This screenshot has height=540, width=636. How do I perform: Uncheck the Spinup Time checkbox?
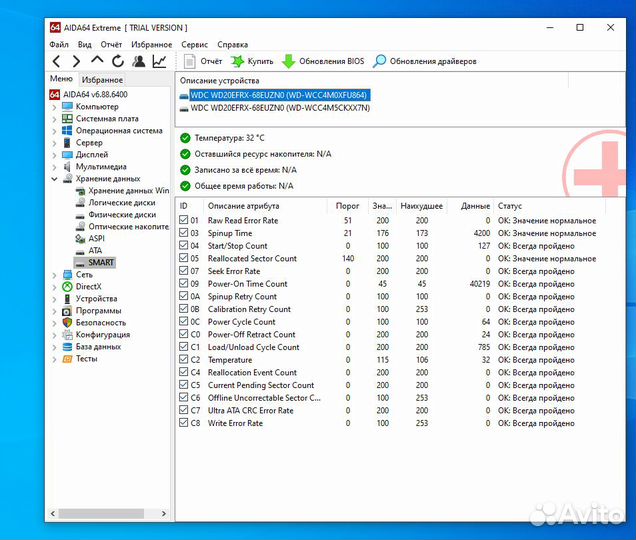pyautogui.click(x=183, y=232)
